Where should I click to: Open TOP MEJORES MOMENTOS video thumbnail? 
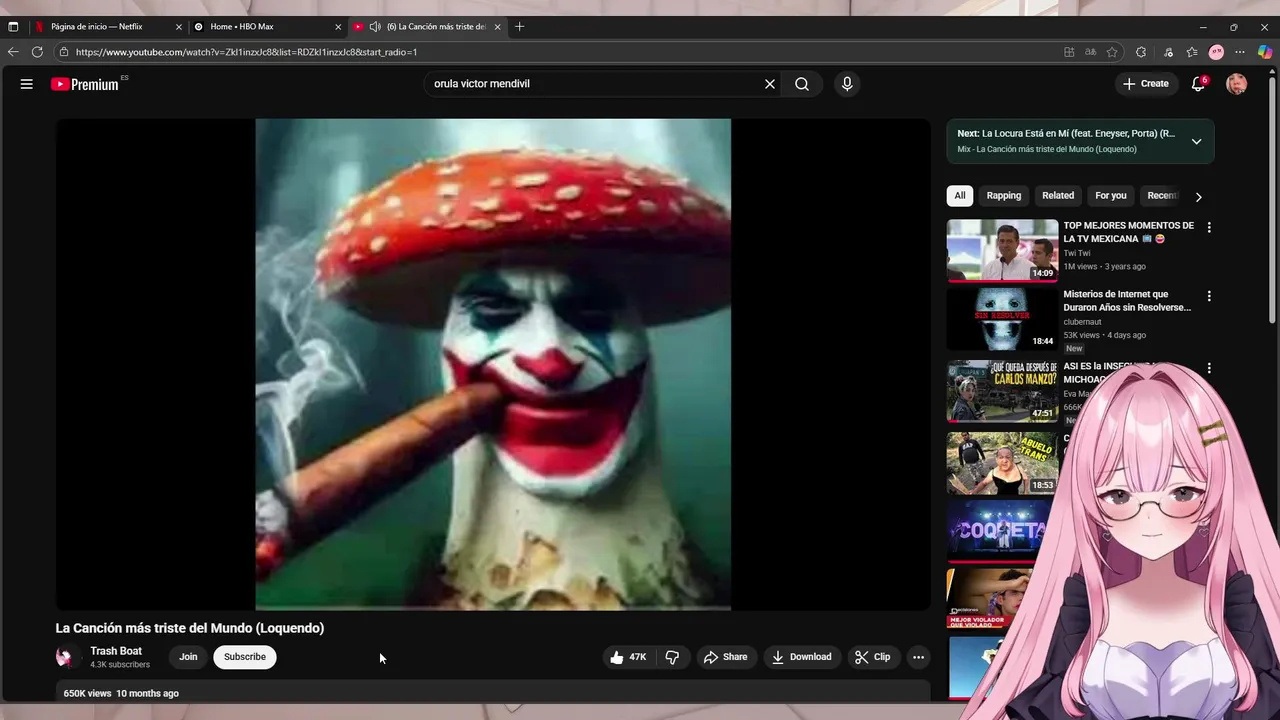(x=1002, y=251)
